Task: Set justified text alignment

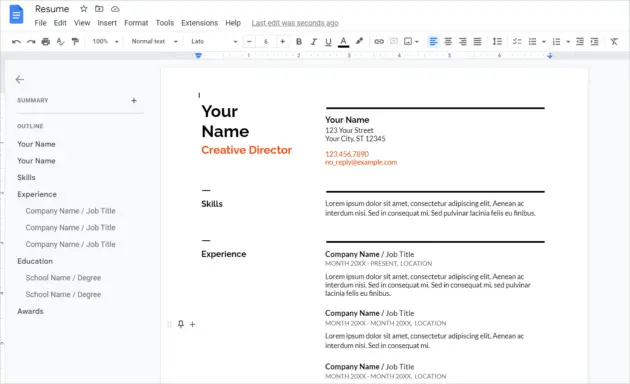Action: click(x=477, y=41)
